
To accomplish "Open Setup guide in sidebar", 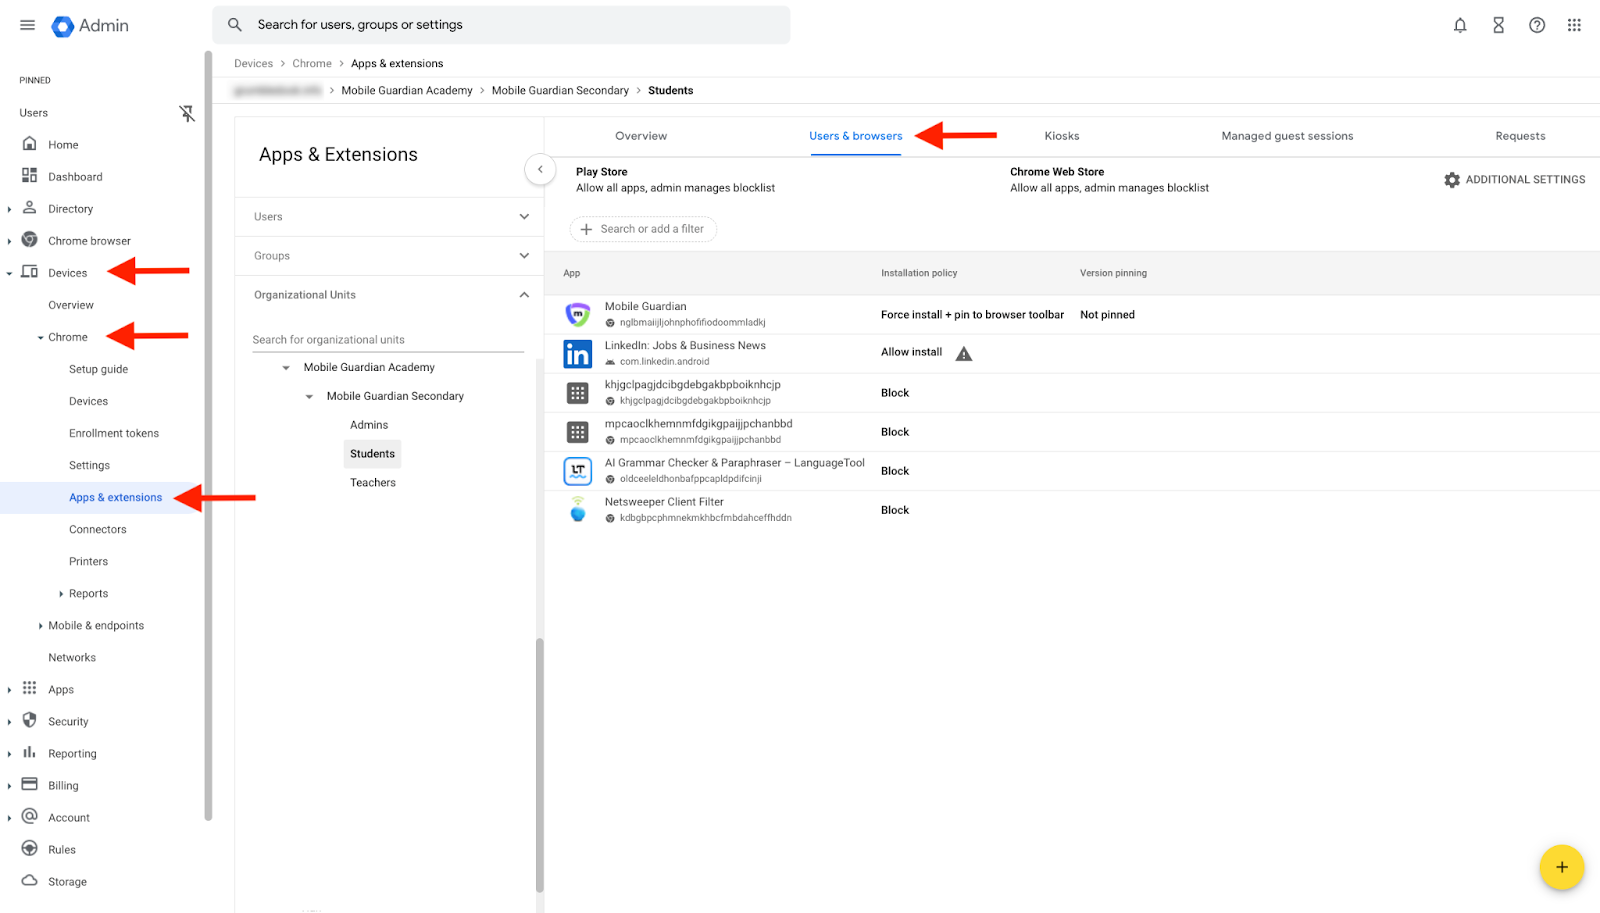I will click(98, 369).
